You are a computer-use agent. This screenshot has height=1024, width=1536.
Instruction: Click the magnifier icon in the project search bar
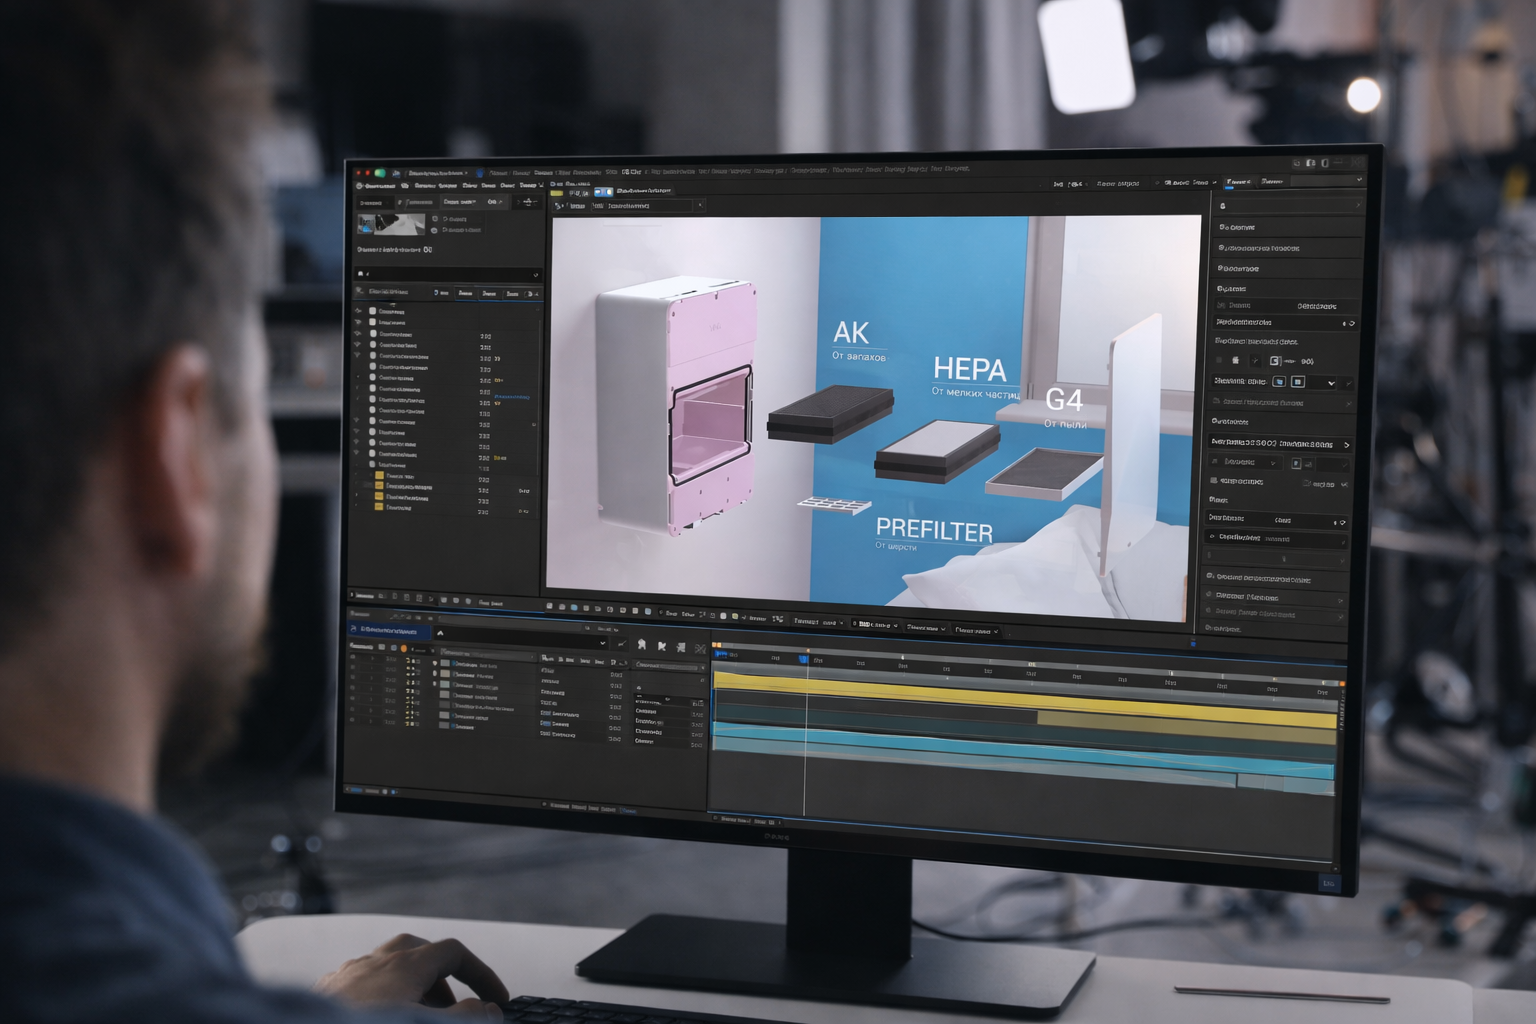click(361, 273)
